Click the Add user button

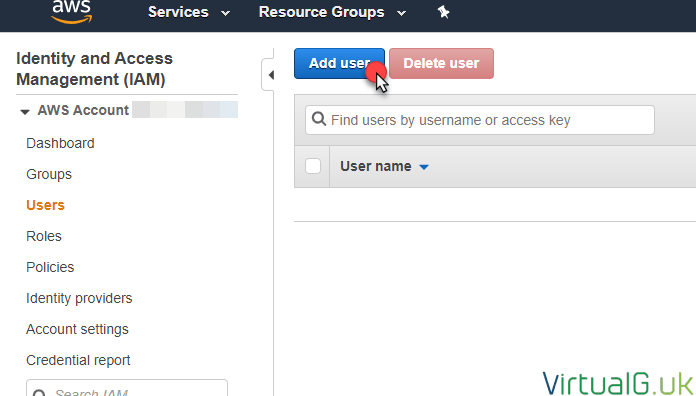pos(339,63)
